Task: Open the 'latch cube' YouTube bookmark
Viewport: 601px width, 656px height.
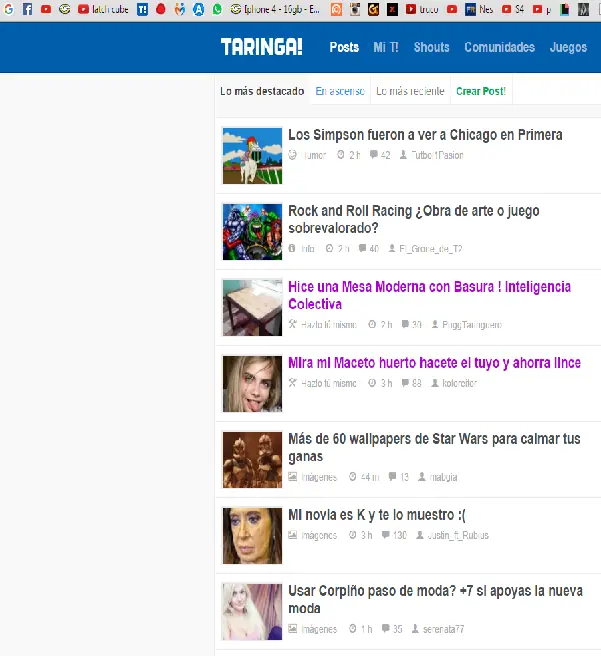Action: coord(103,9)
